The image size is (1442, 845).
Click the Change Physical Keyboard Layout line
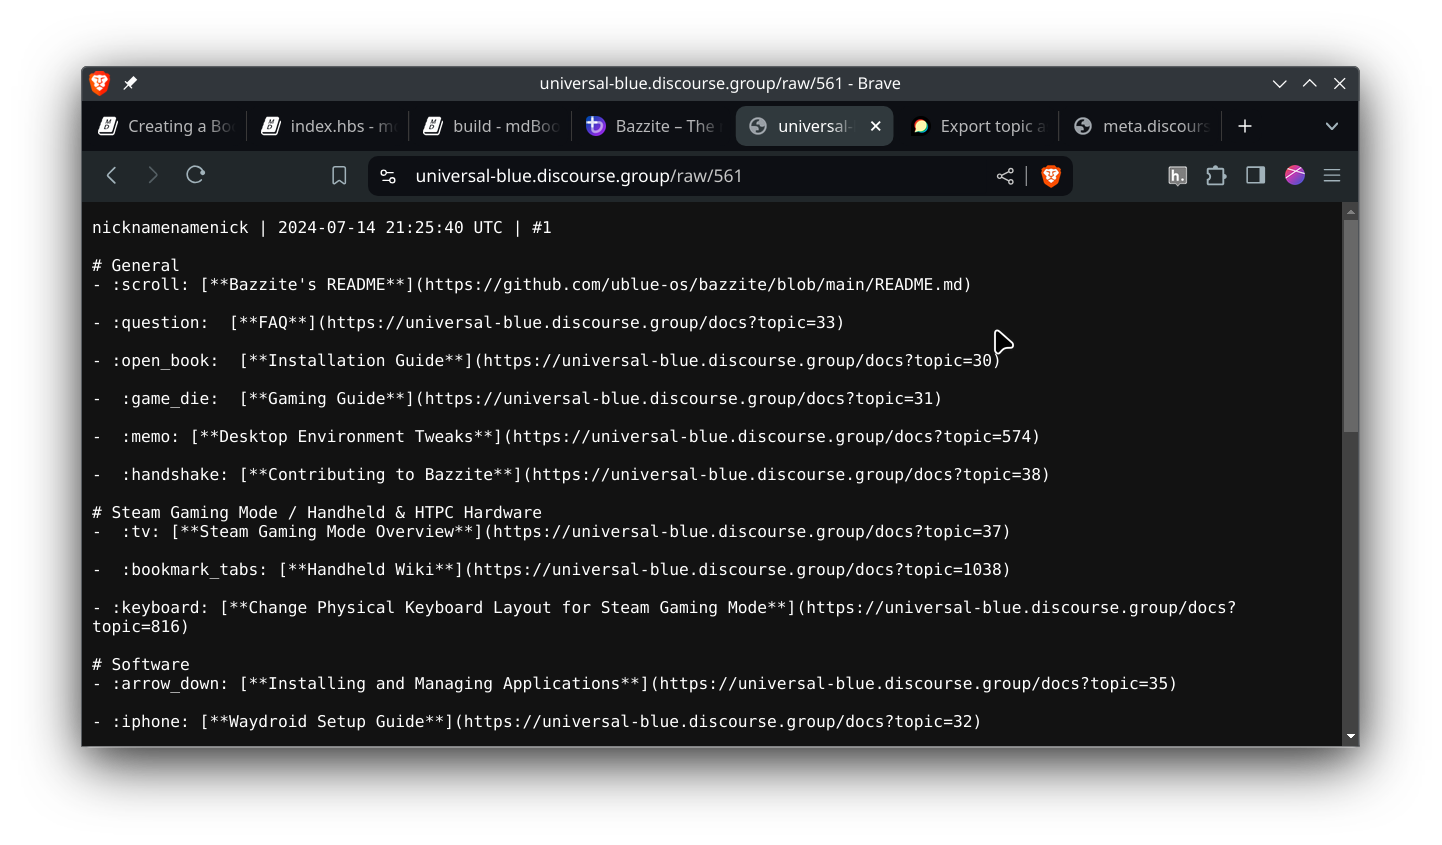click(x=664, y=617)
